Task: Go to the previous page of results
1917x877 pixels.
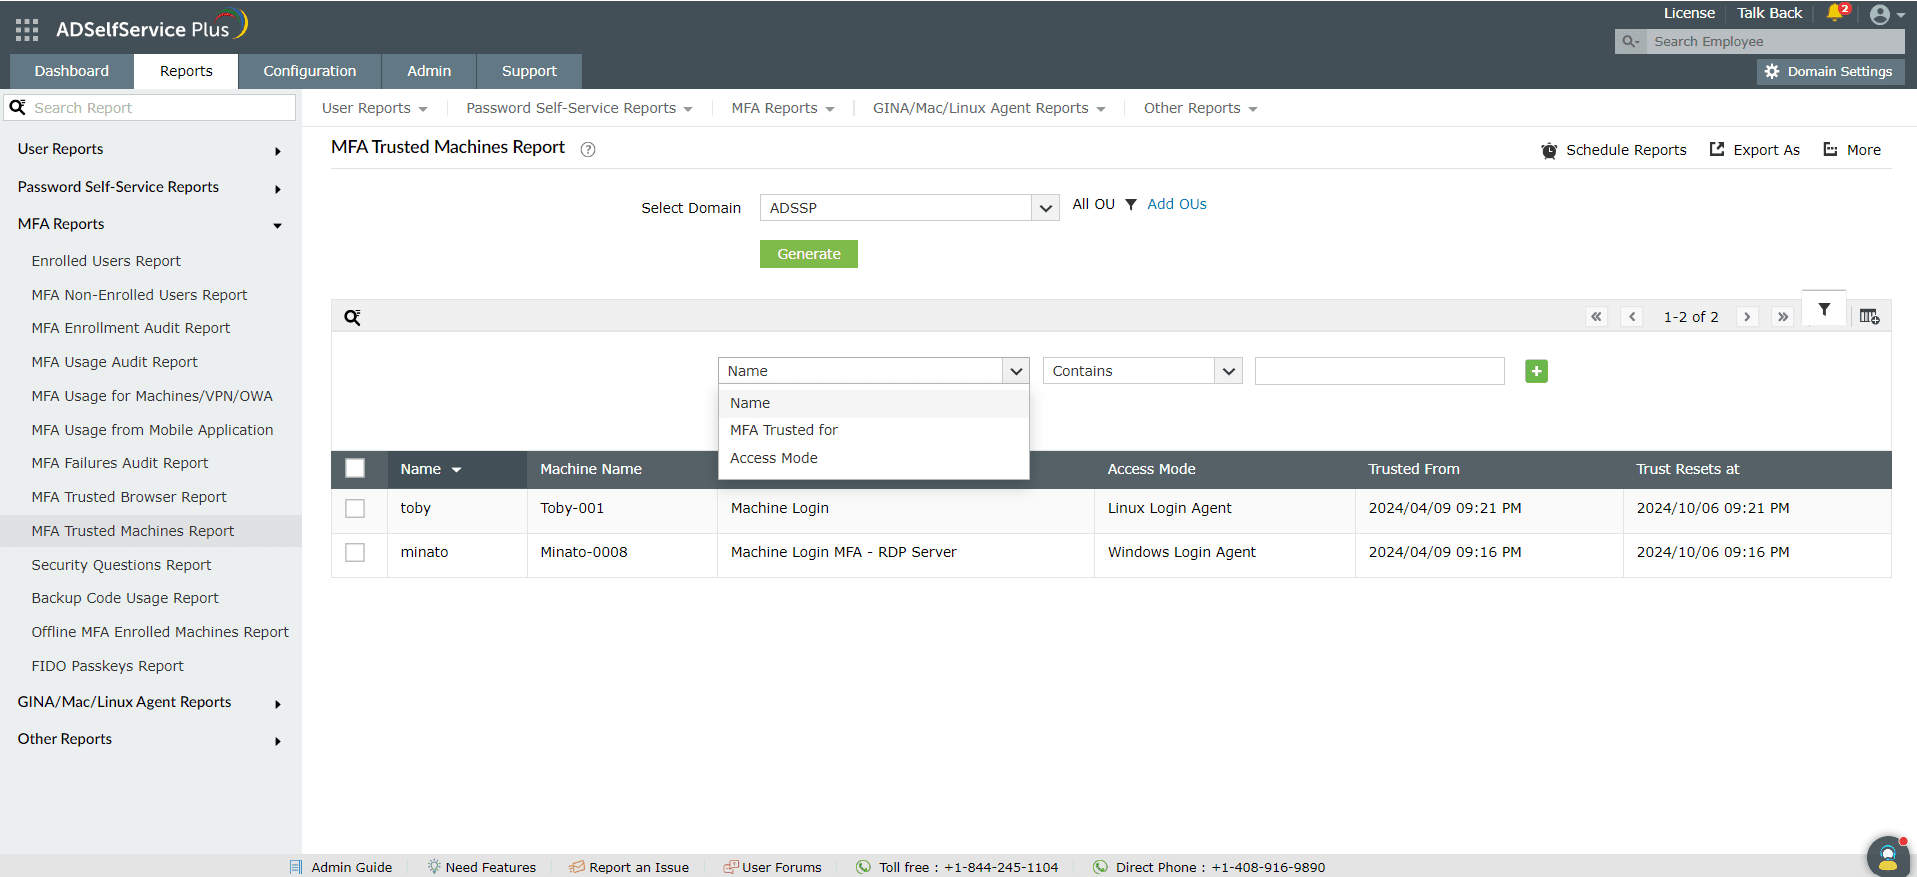Action: pyautogui.click(x=1632, y=317)
